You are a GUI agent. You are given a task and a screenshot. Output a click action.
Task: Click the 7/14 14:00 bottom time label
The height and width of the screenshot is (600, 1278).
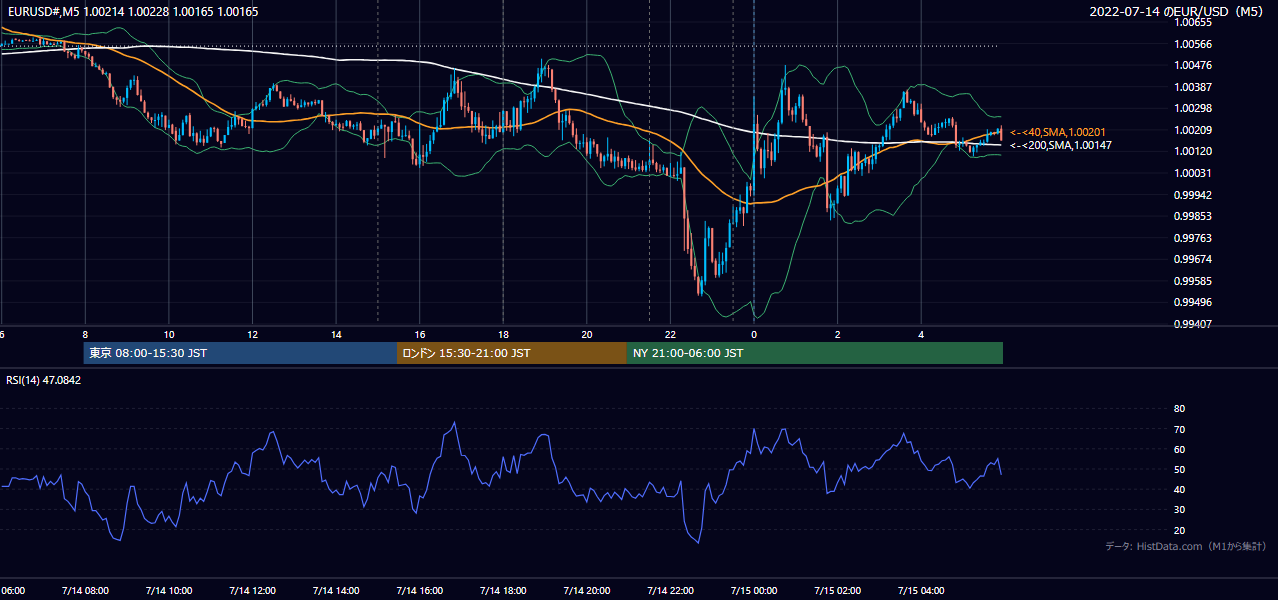click(335, 591)
